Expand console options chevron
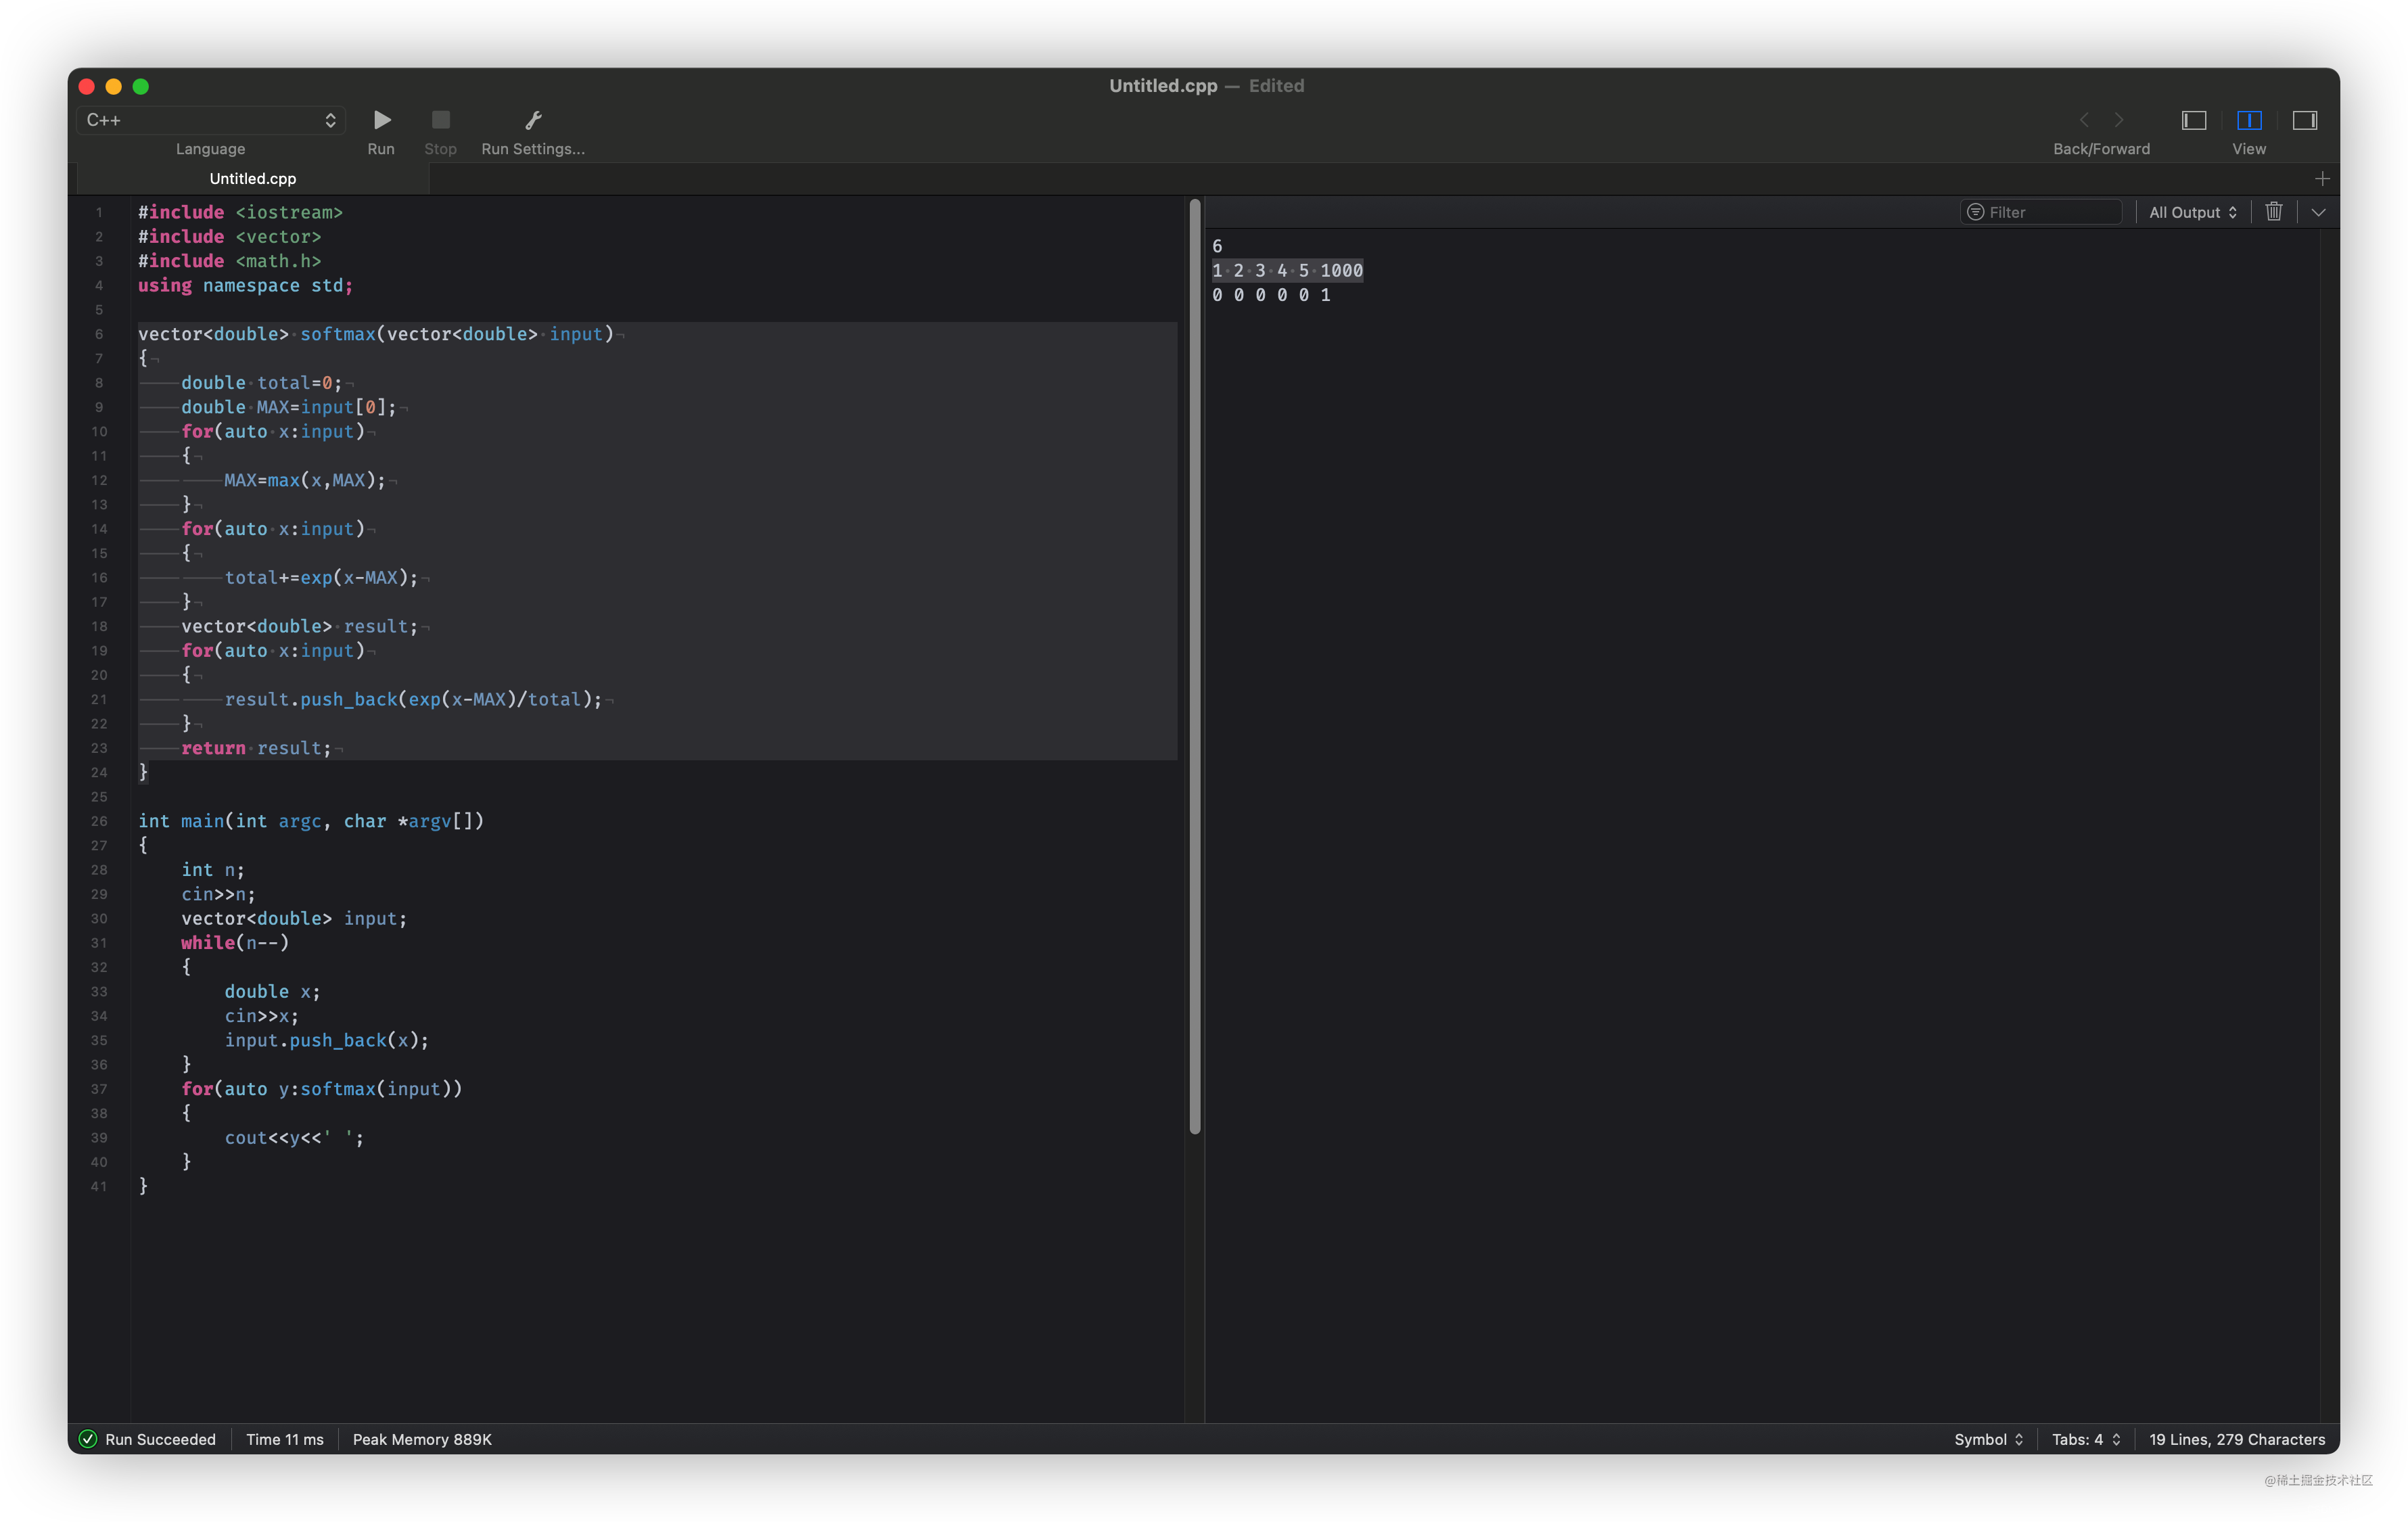 pos(2318,212)
